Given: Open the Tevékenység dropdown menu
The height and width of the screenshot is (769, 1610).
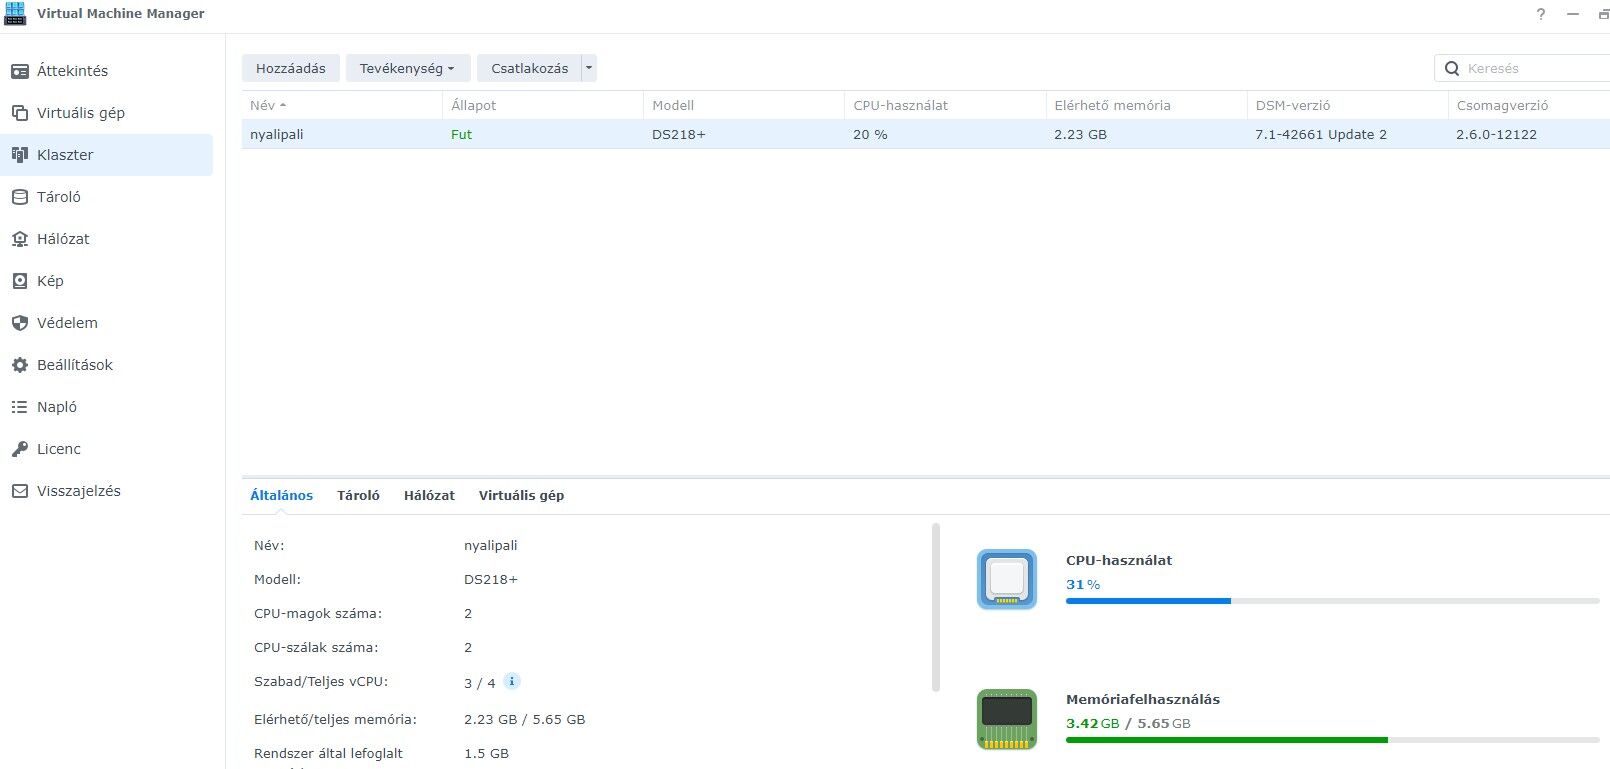Looking at the screenshot, I should [408, 68].
